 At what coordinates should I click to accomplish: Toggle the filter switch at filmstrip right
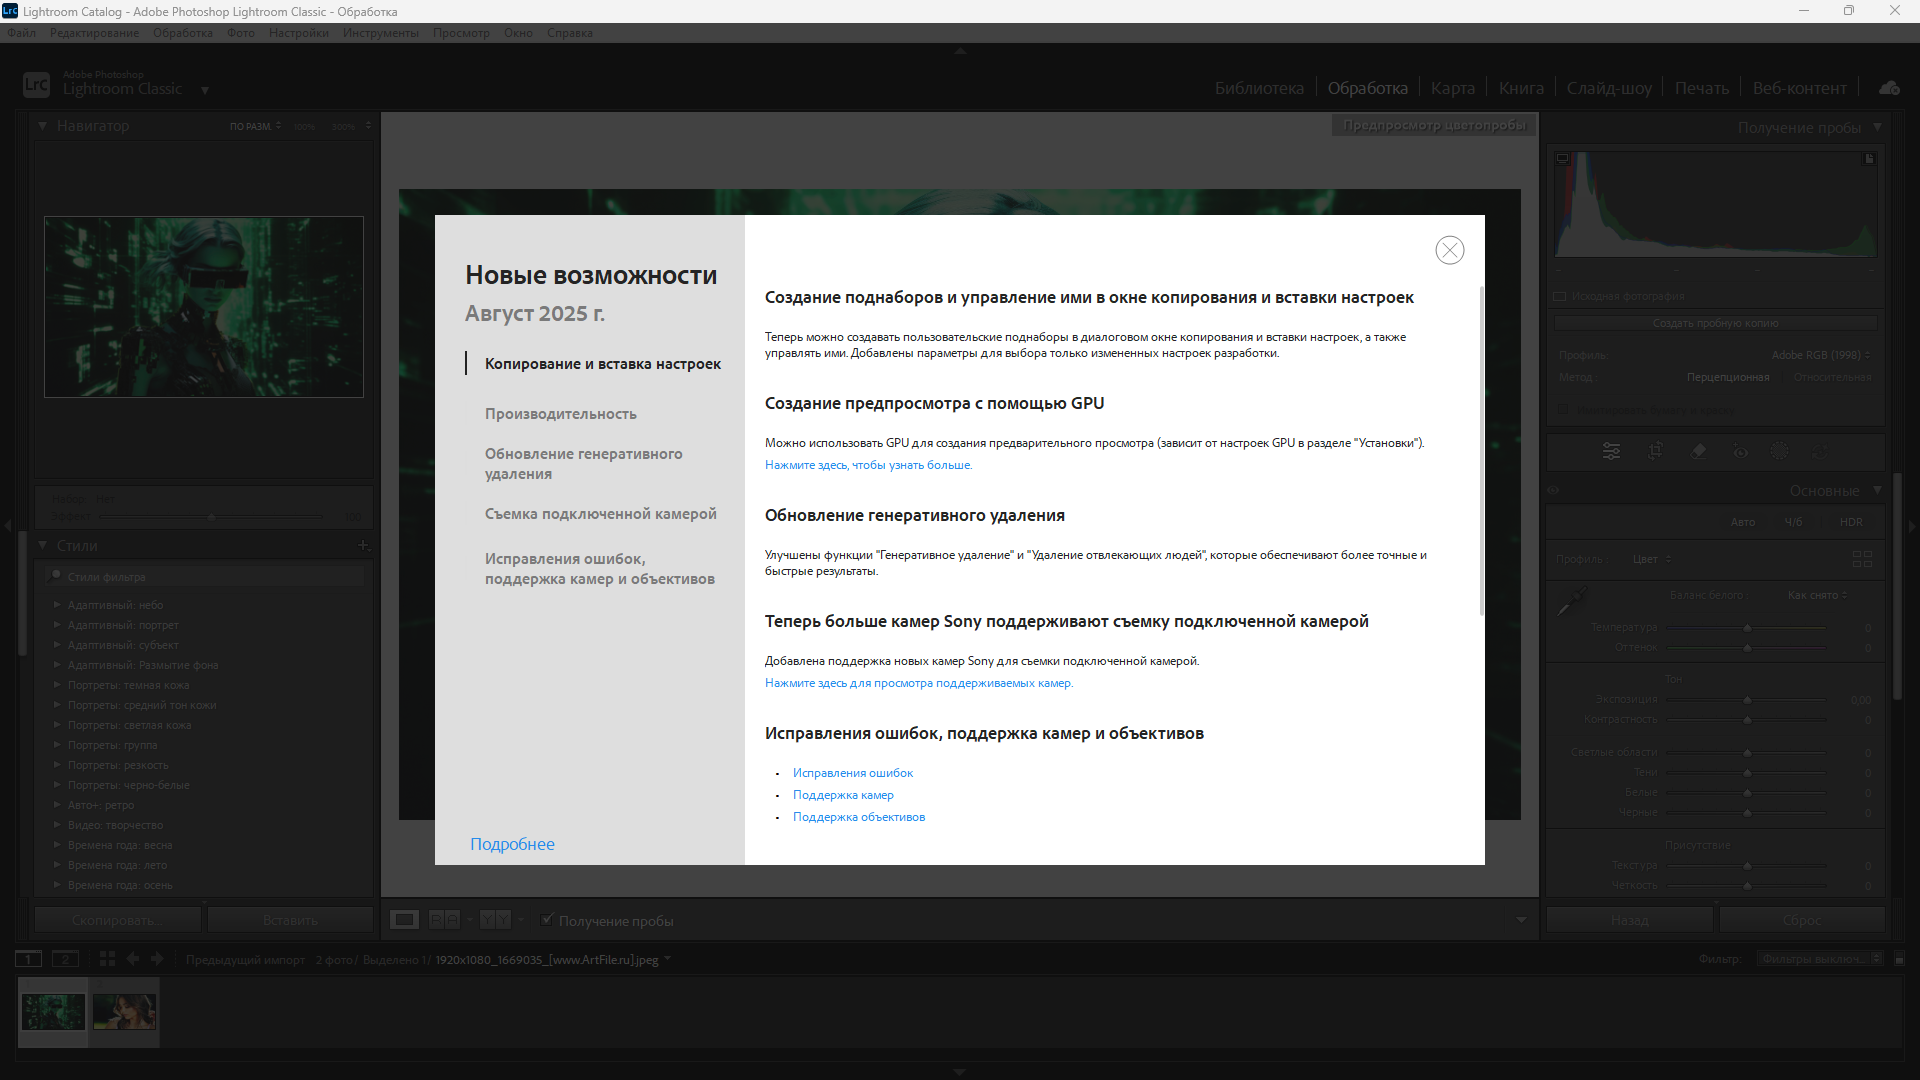pos(1899,959)
